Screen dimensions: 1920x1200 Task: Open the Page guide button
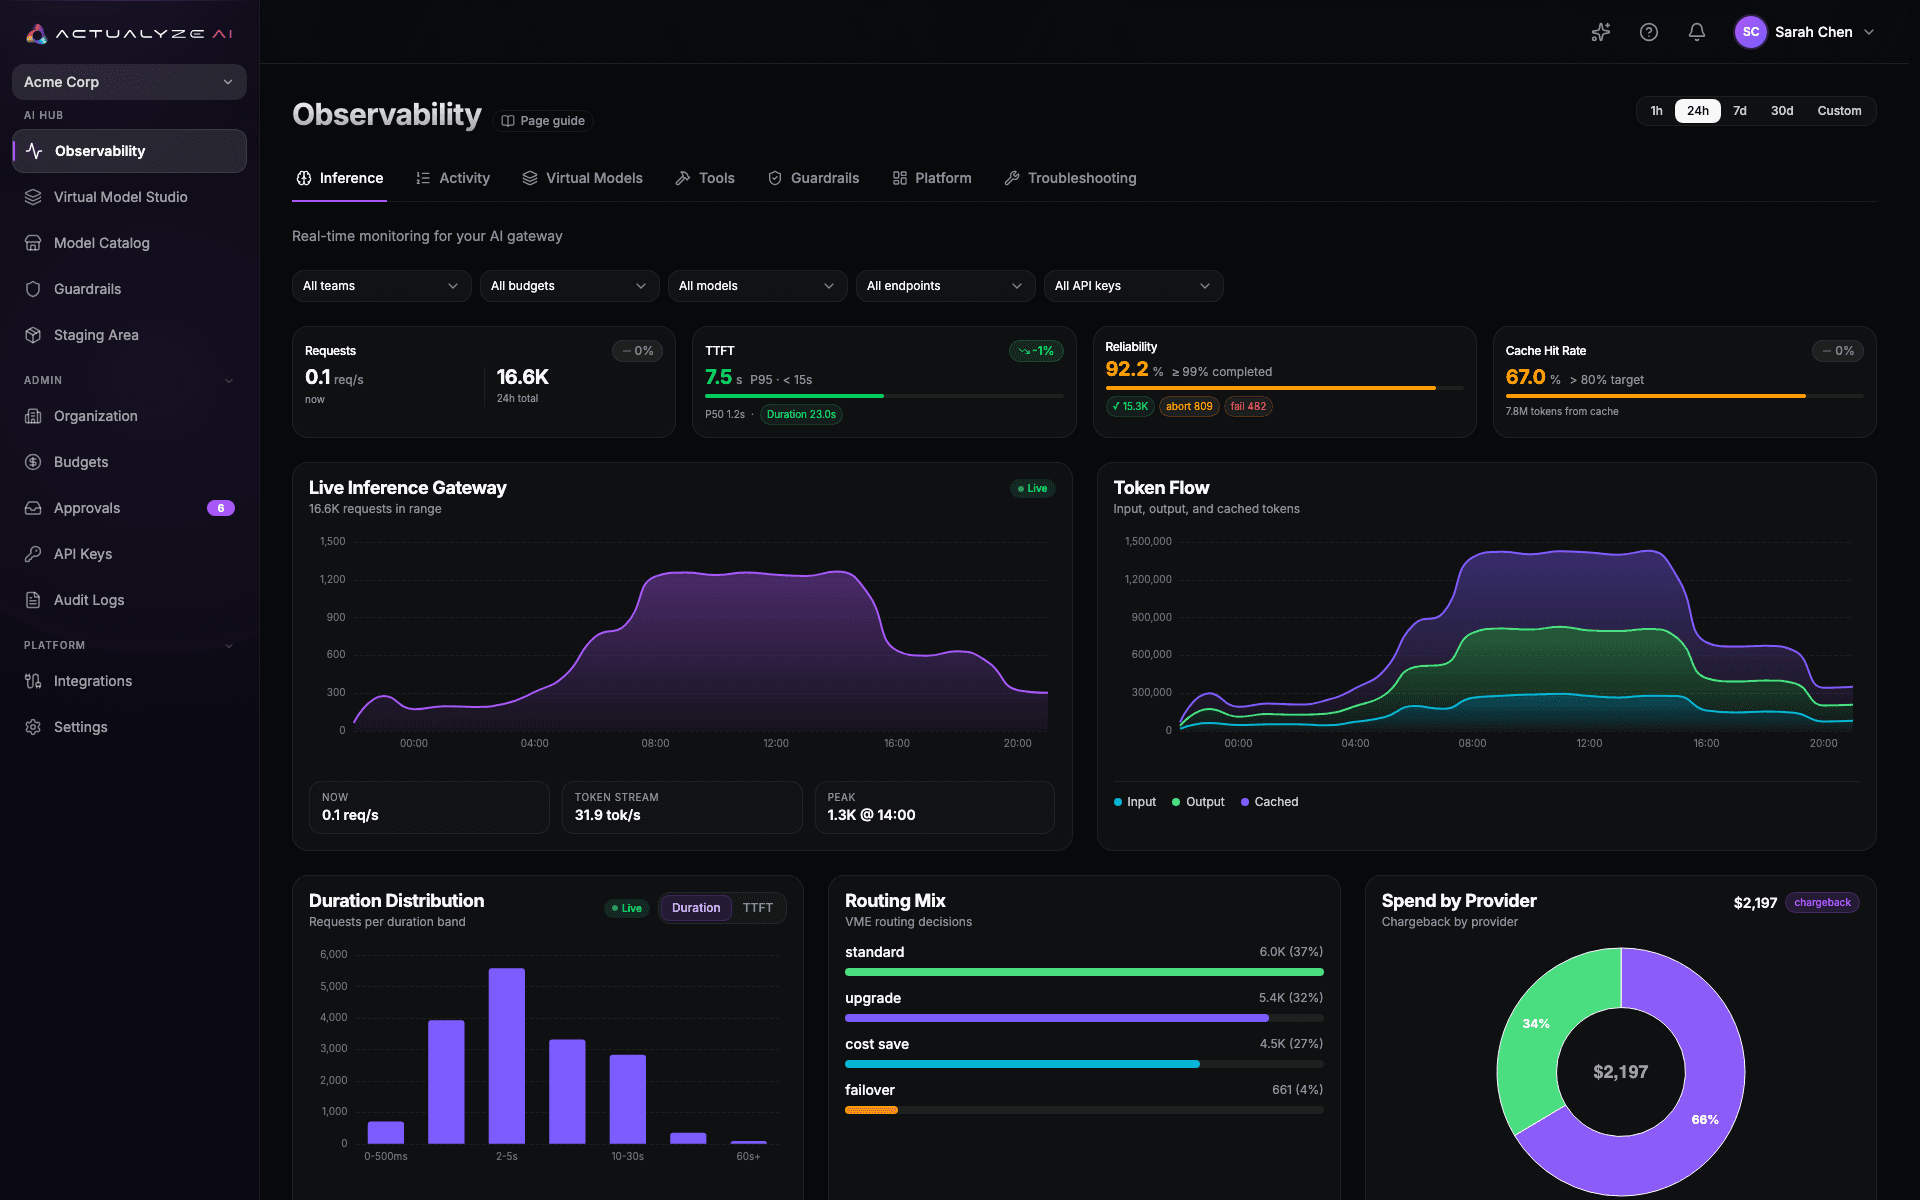click(543, 121)
